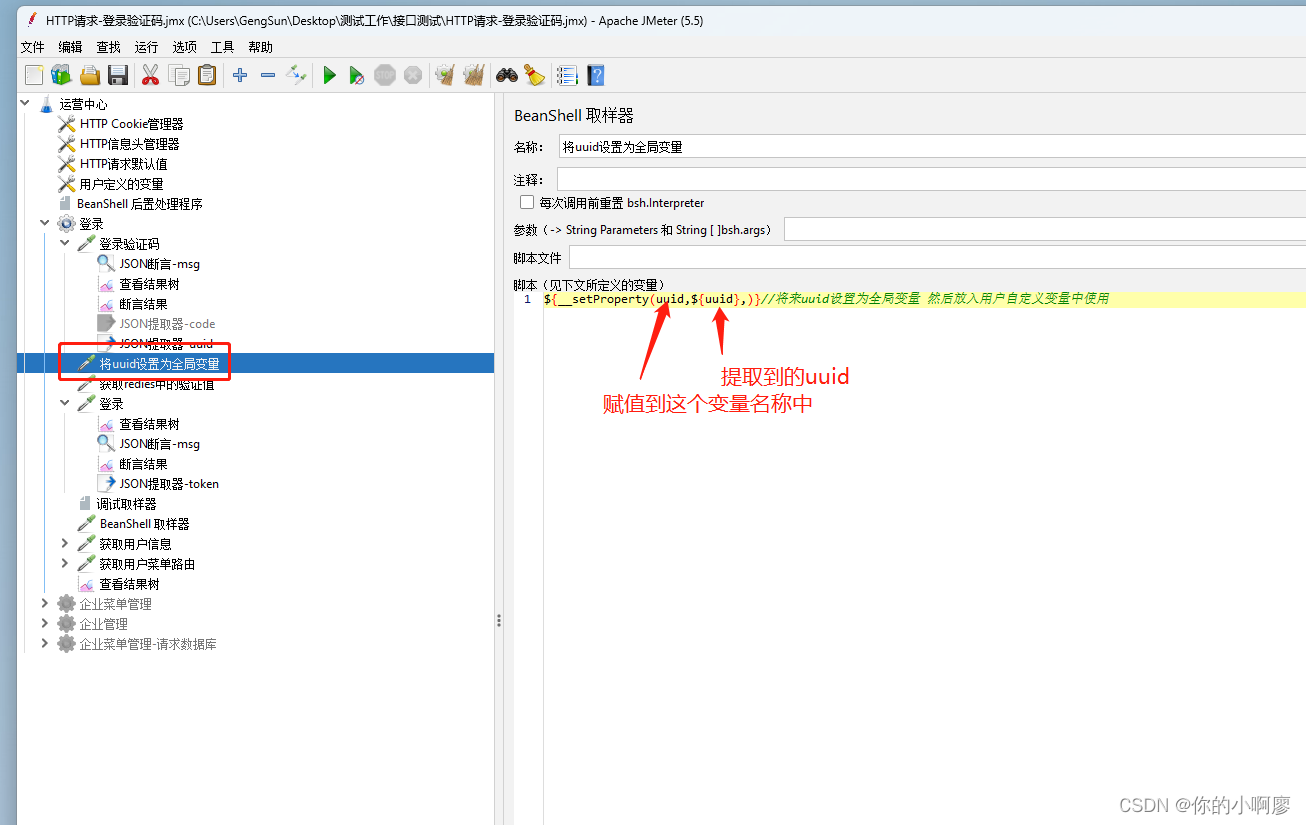1306x825 pixels.
Task: Click the 注释 comment input field
Action: tap(932, 180)
